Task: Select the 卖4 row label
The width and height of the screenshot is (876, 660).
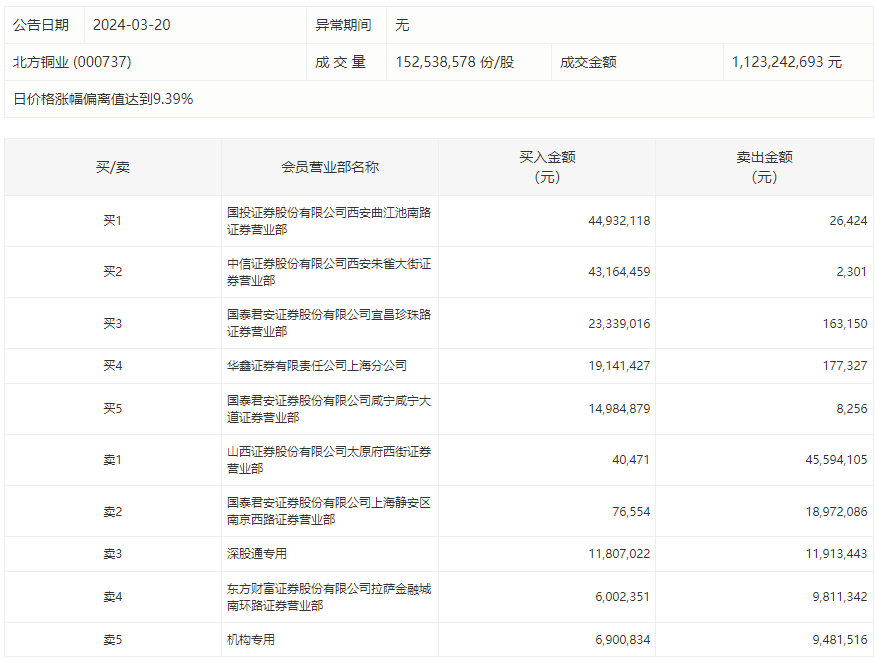Action: (112, 597)
